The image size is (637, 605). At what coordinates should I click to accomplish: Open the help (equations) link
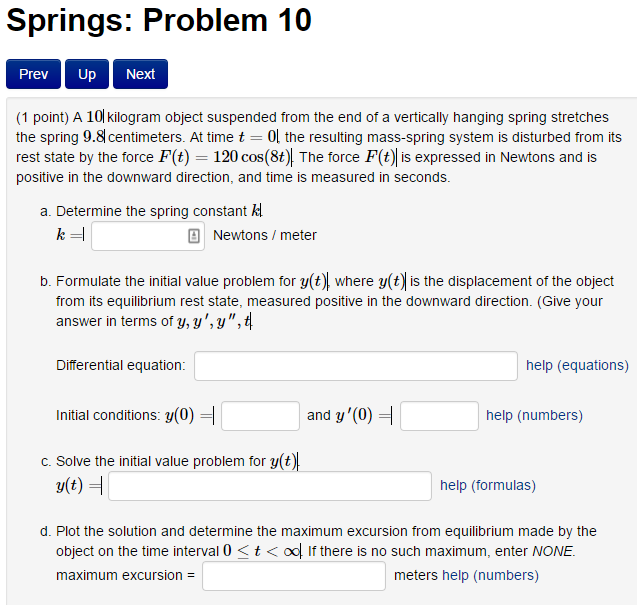coord(577,365)
